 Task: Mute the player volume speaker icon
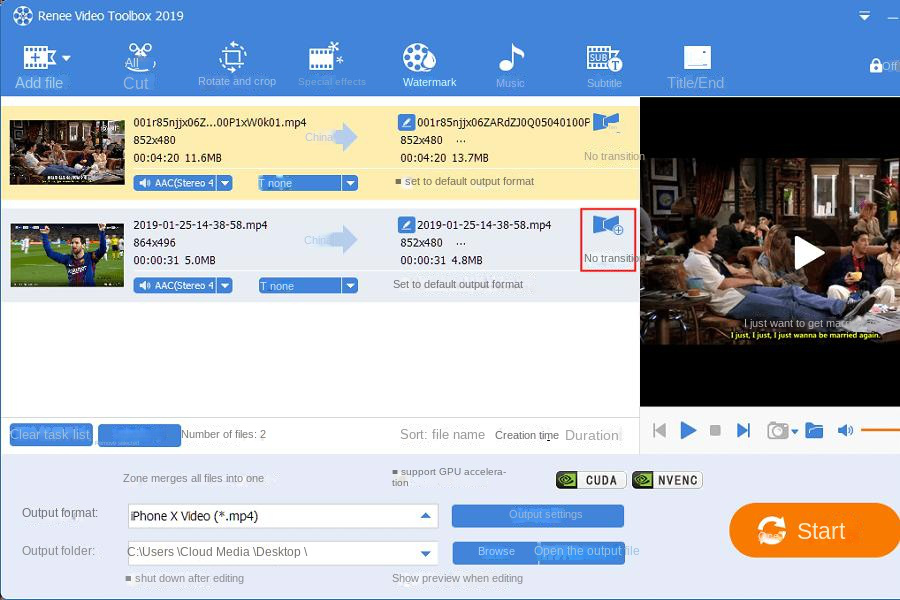coord(845,430)
